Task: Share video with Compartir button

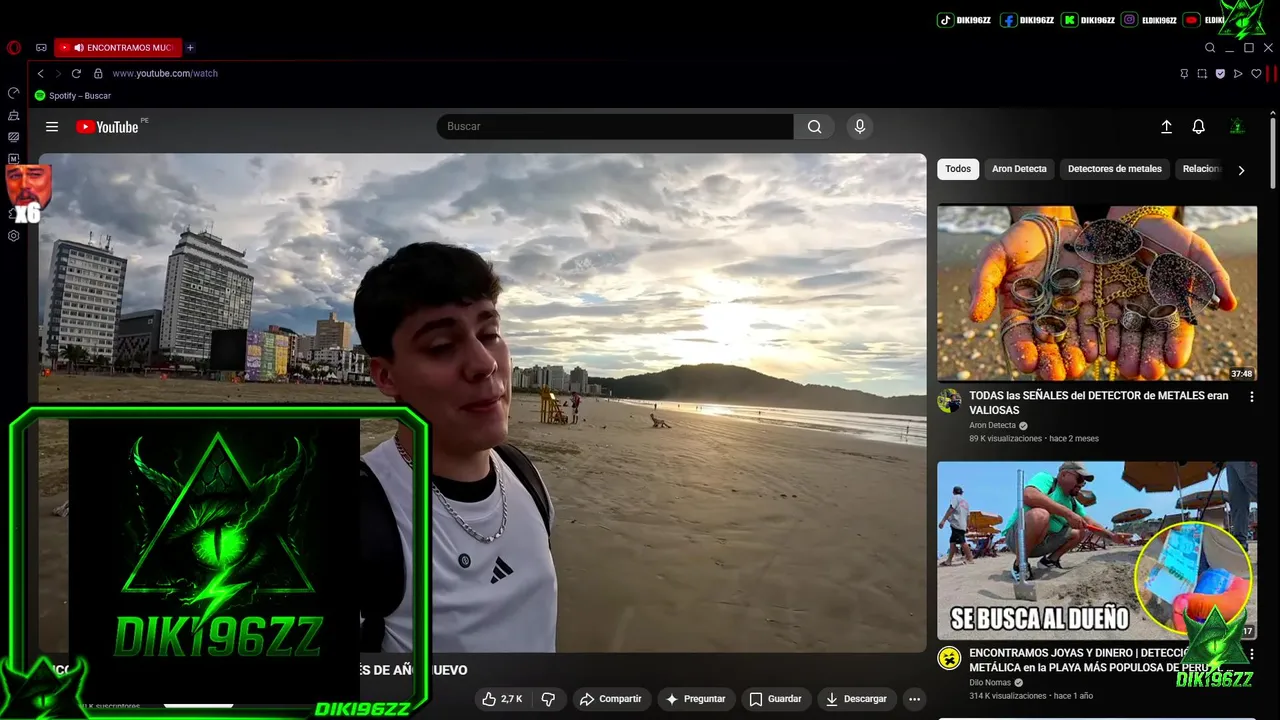Action: (610, 699)
